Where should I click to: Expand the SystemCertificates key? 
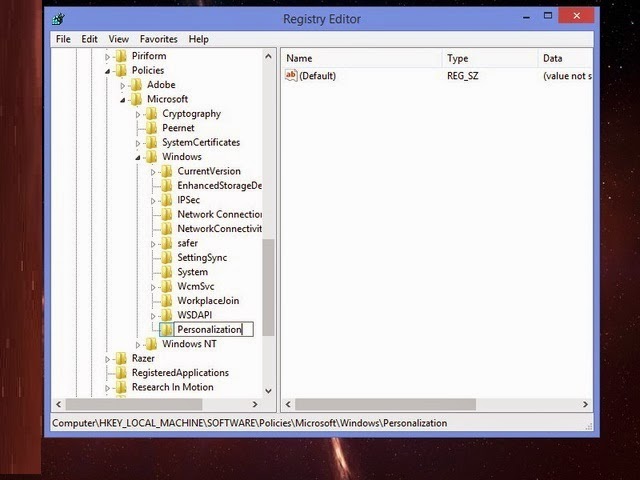138,143
